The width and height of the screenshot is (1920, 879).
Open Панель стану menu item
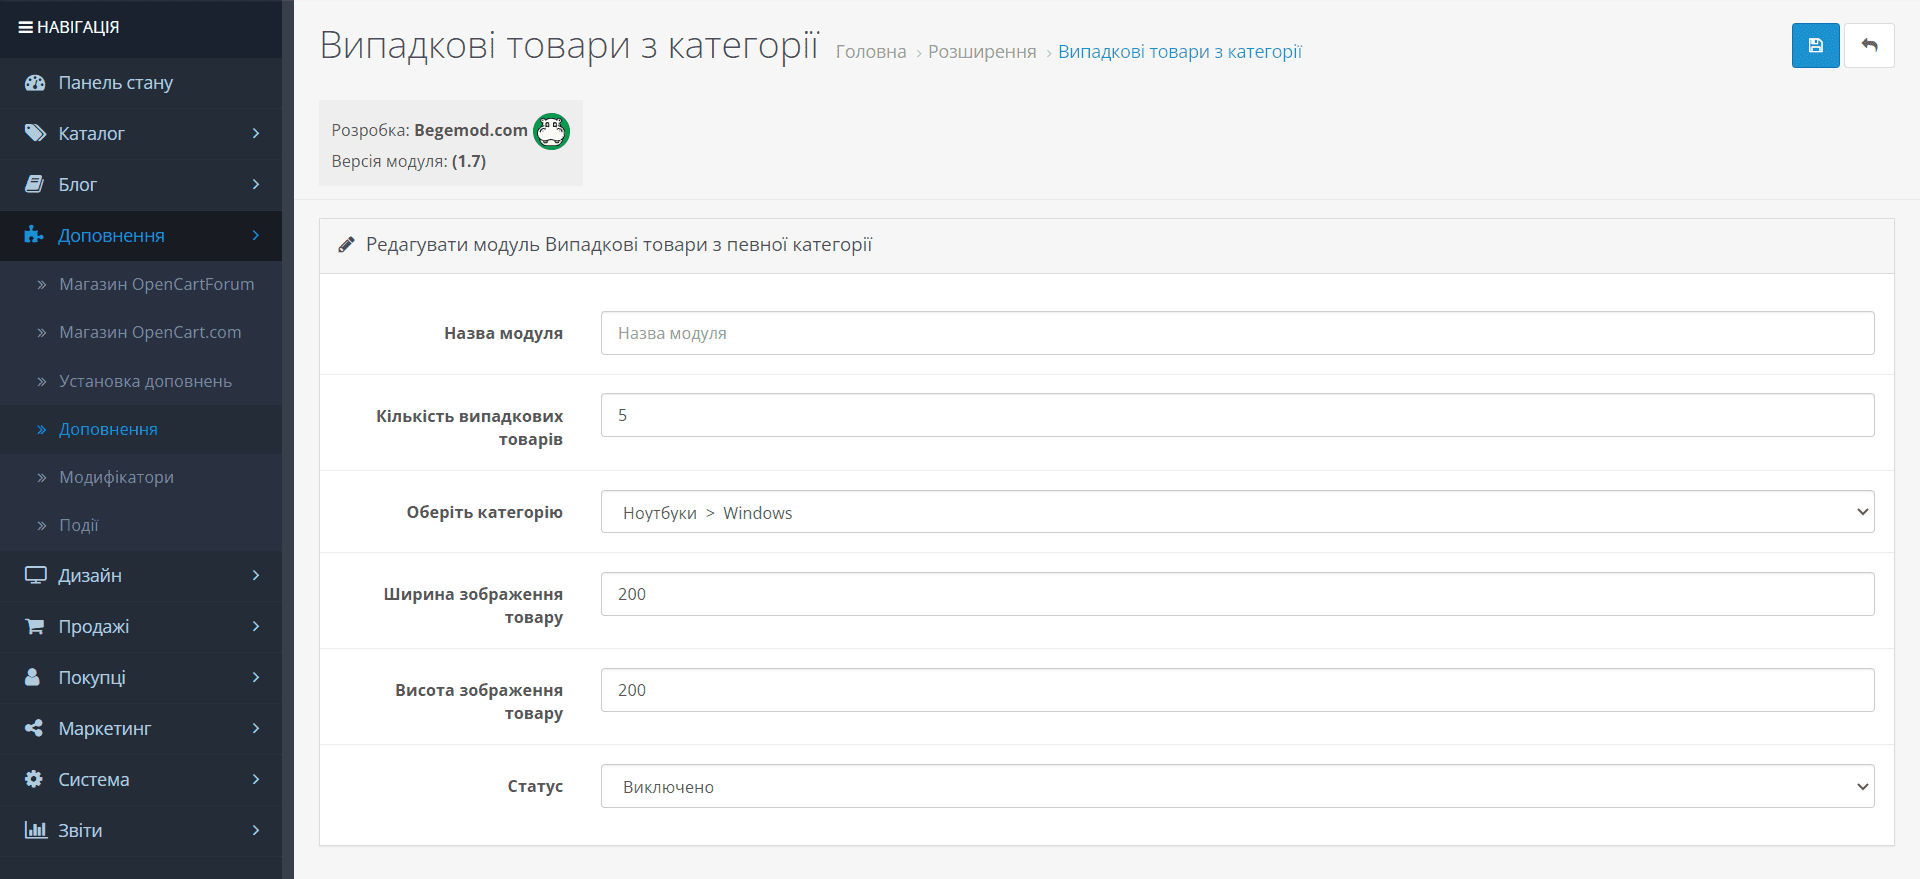pos(141,83)
